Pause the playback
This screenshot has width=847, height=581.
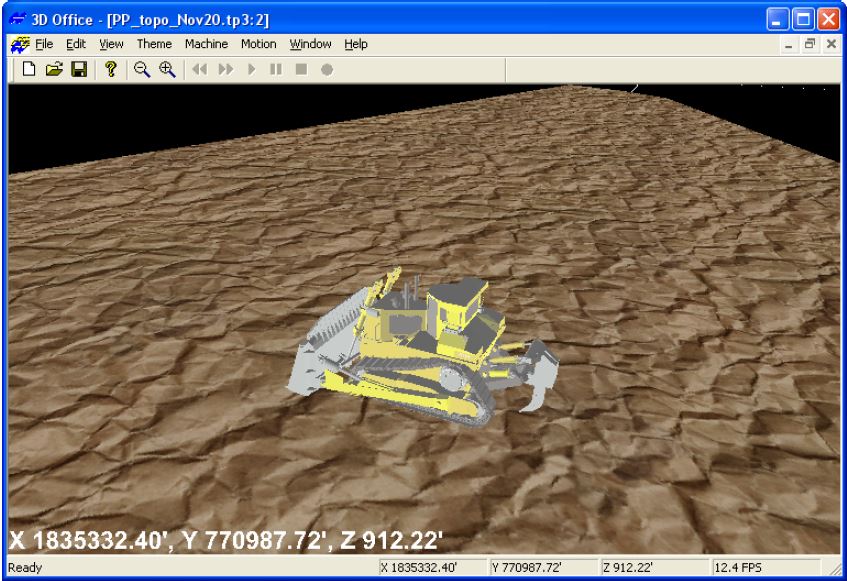tap(276, 69)
